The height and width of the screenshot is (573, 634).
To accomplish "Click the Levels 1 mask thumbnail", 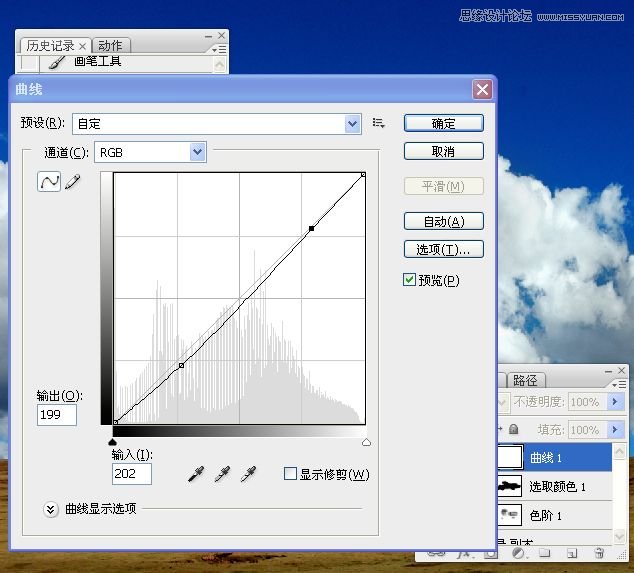I will point(509,516).
